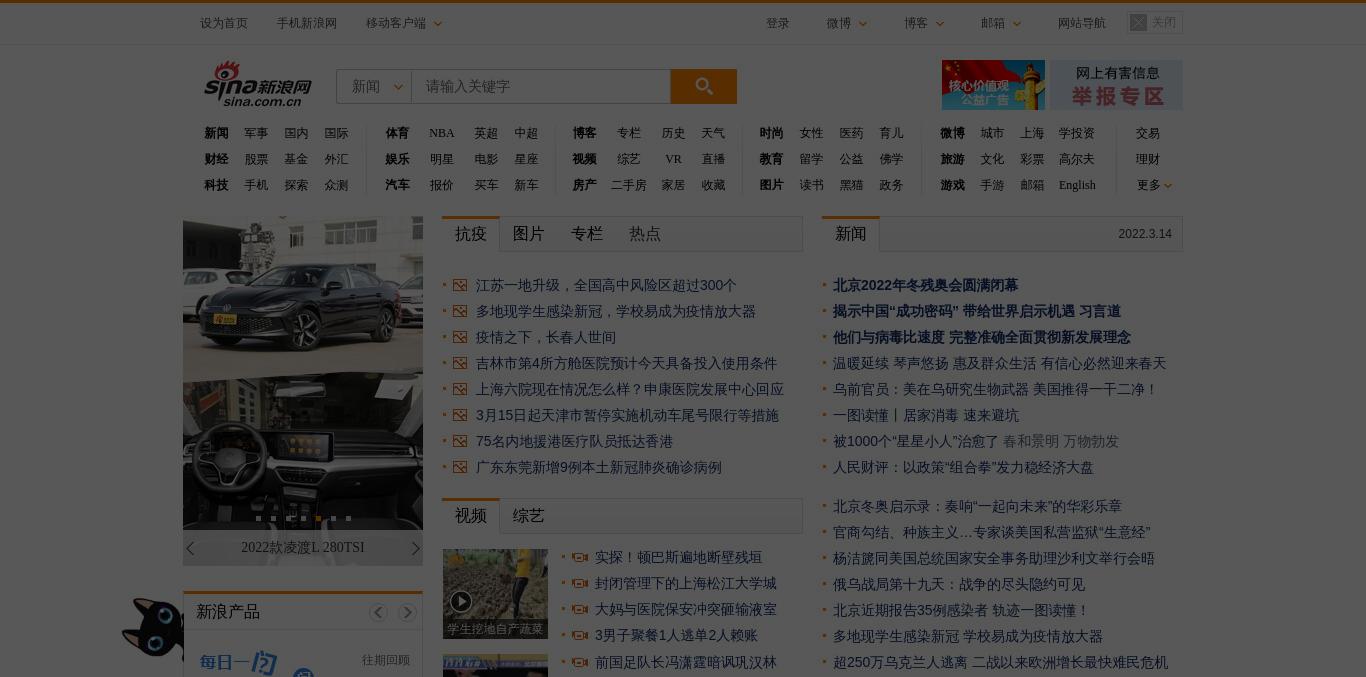This screenshot has height=677, width=1366.
Task: Click the 体育 navigation link
Action: click(397, 133)
